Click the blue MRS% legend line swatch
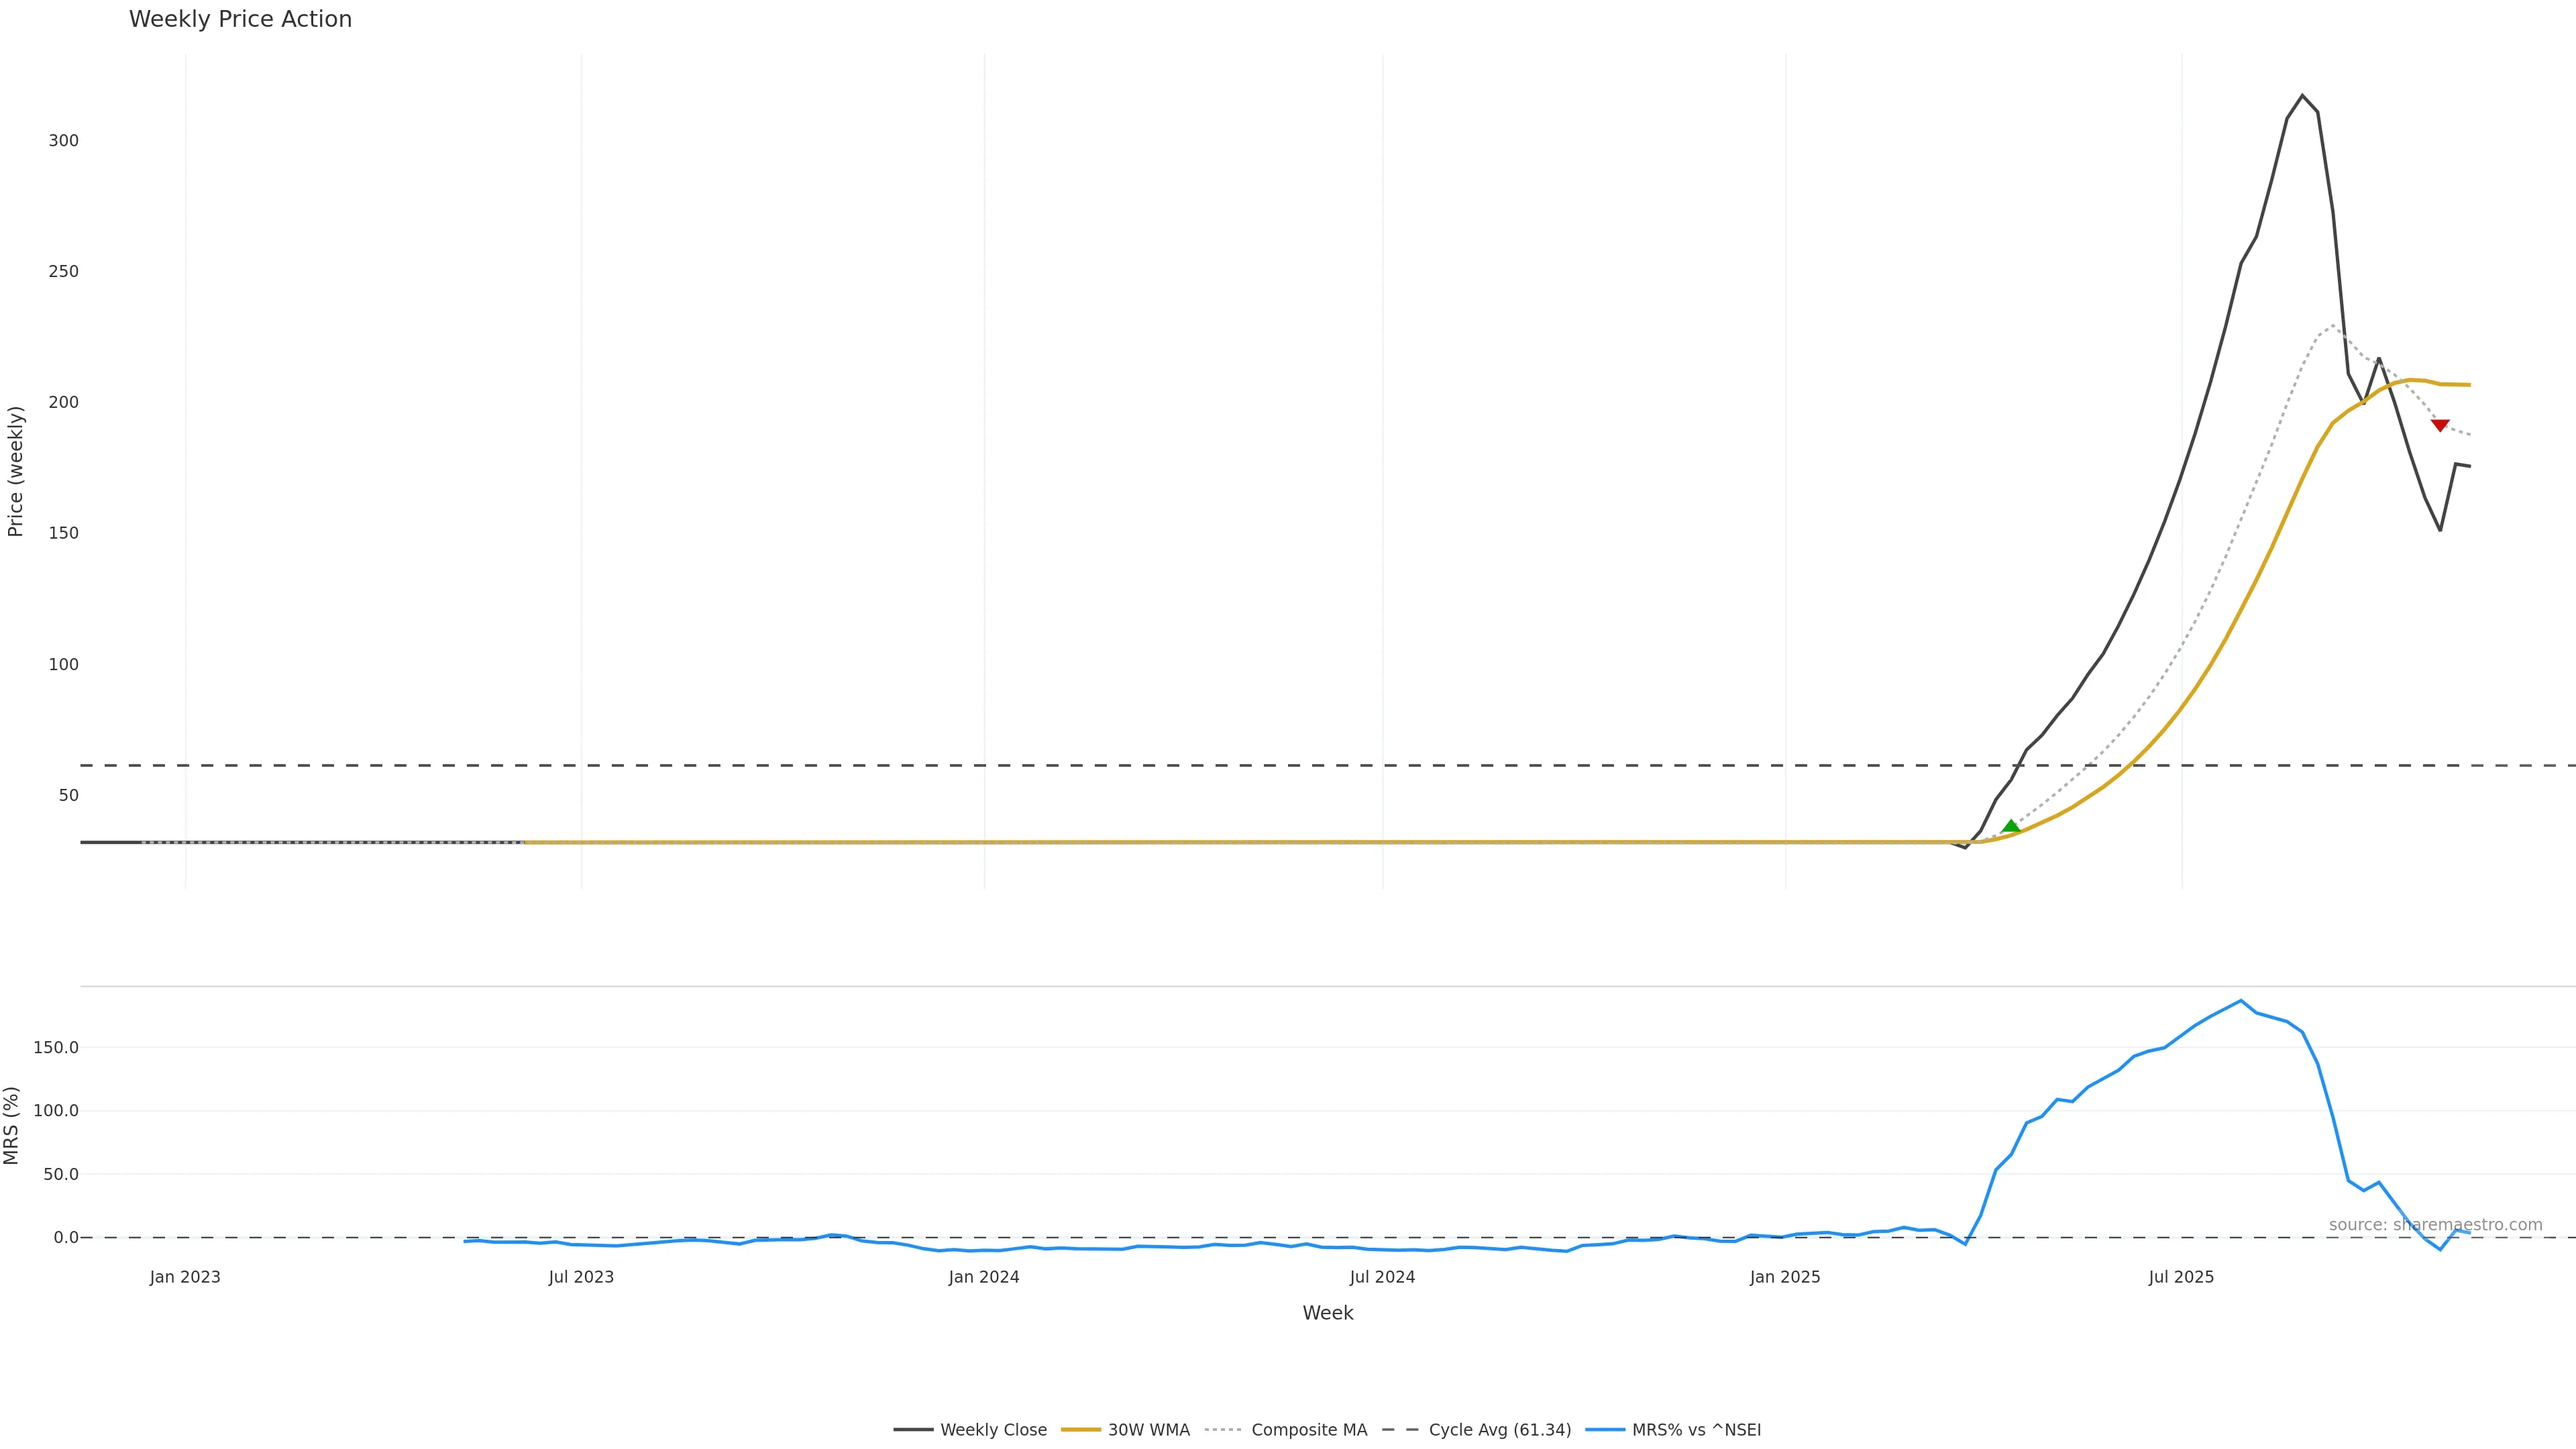 pyautogui.click(x=1604, y=1430)
